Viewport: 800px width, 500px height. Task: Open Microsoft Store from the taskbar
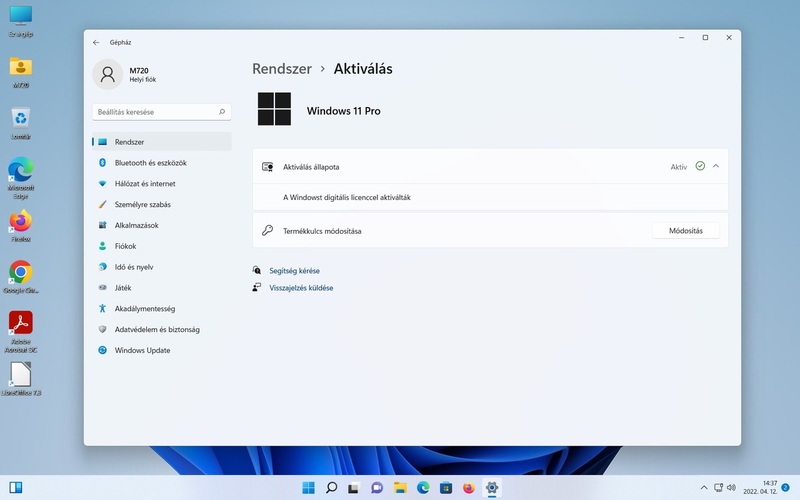[x=446, y=488]
